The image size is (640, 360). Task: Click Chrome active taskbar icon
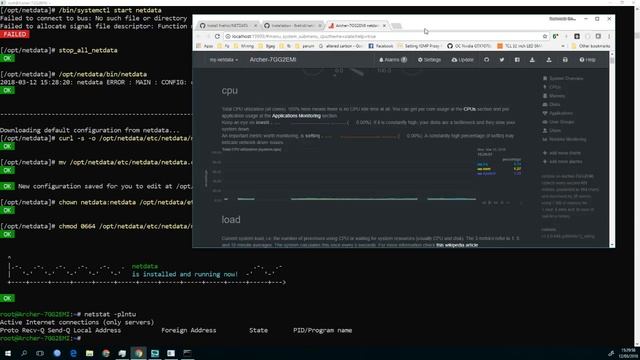[138, 353]
